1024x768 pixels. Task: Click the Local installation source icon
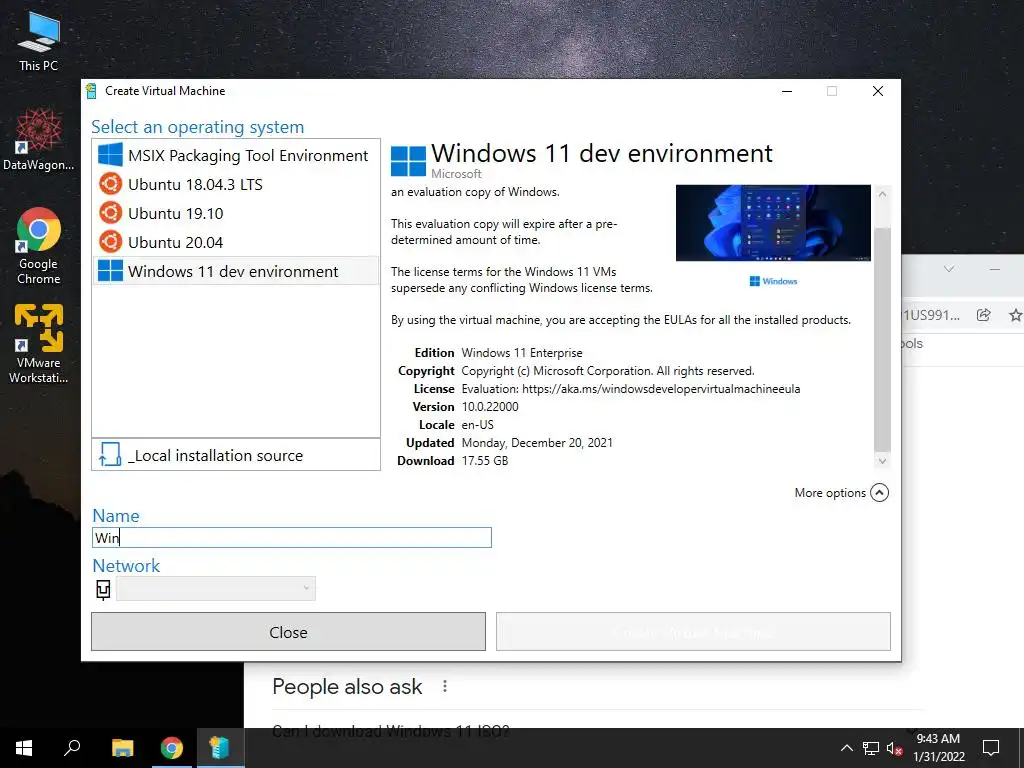pyautogui.click(x=109, y=455)
